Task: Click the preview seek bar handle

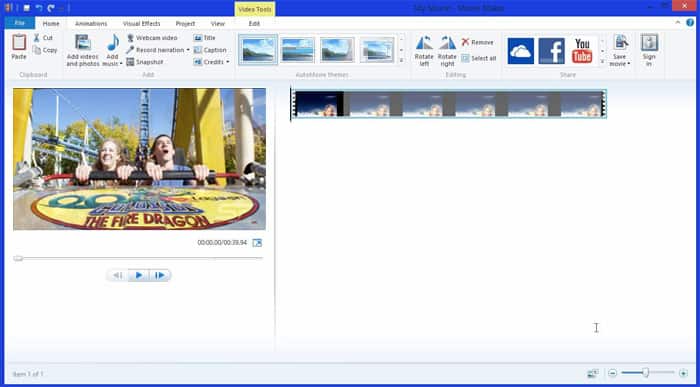Action: pos(18,258)
